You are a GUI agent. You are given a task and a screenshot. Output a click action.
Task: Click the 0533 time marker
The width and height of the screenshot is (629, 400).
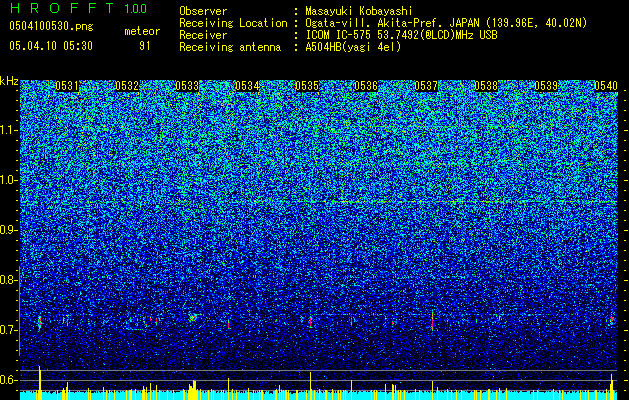187,86
